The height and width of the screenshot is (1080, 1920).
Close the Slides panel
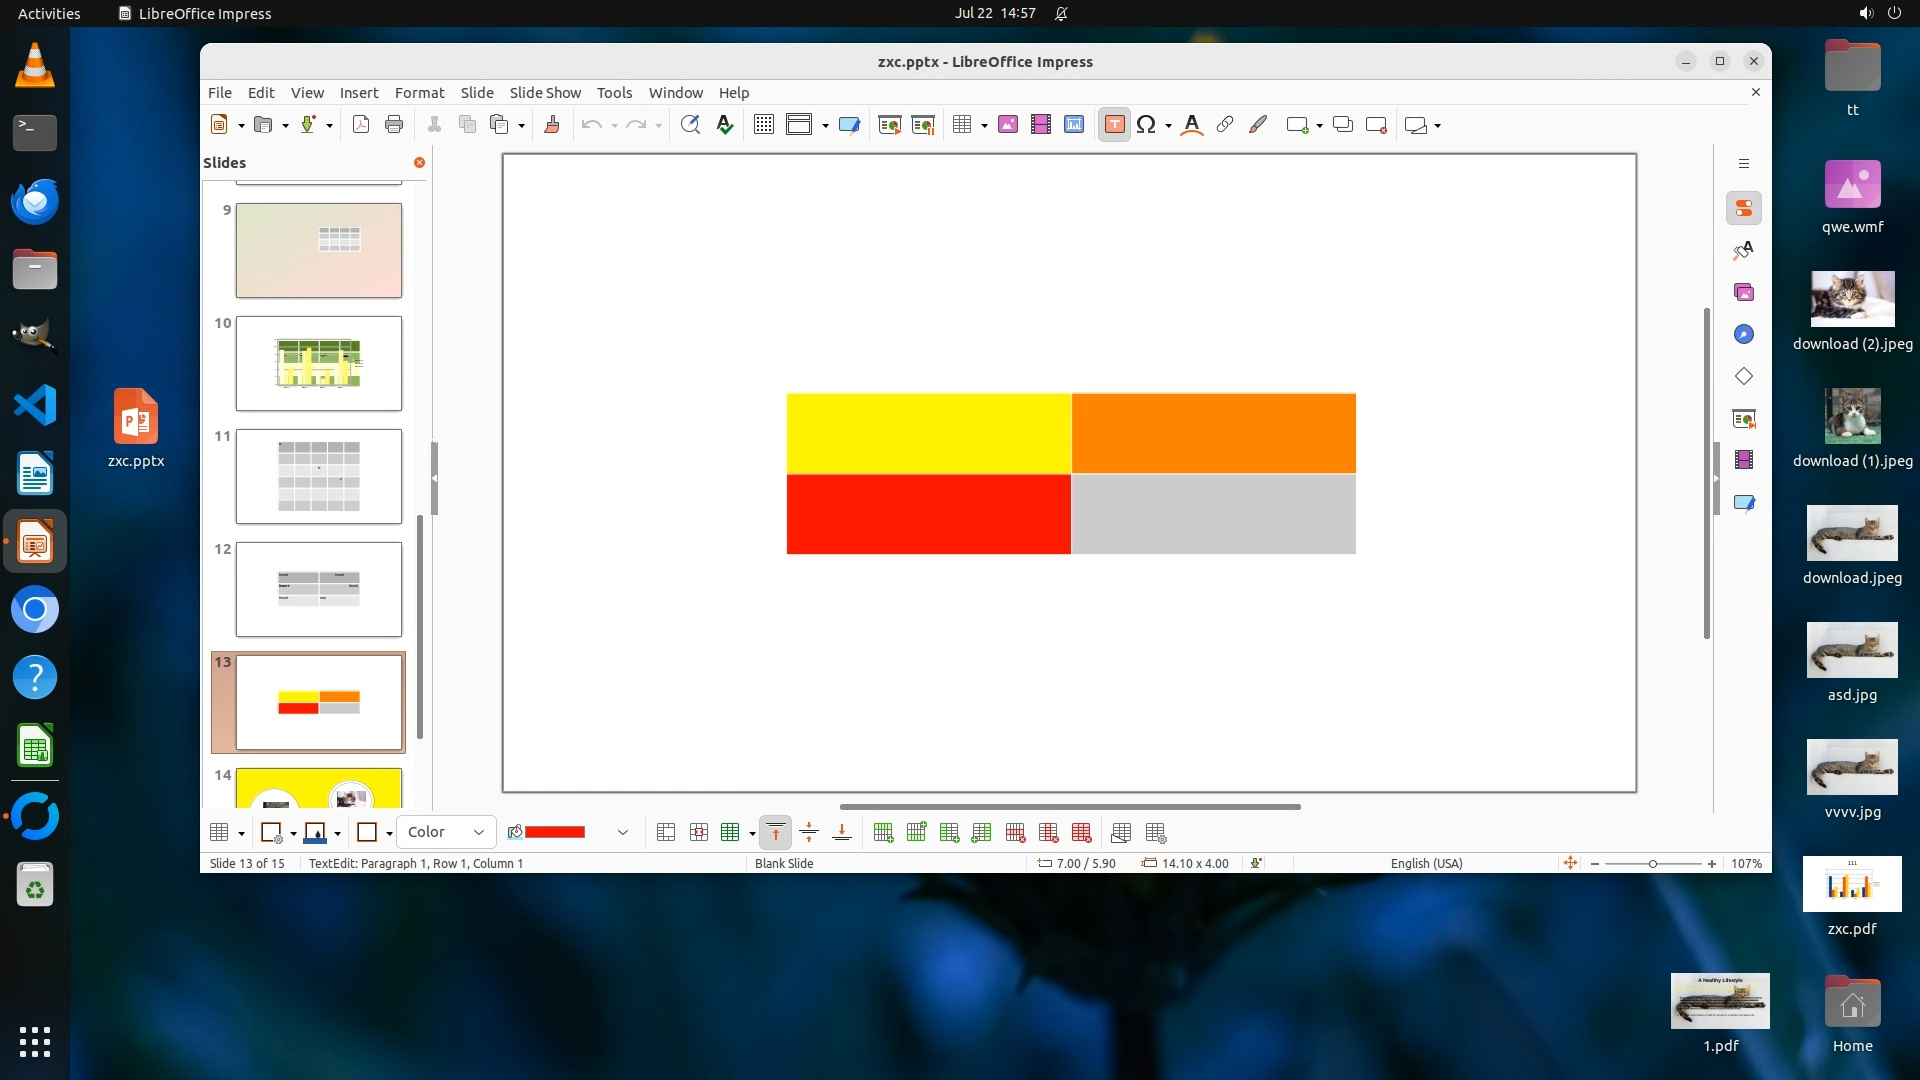[419, 162]
